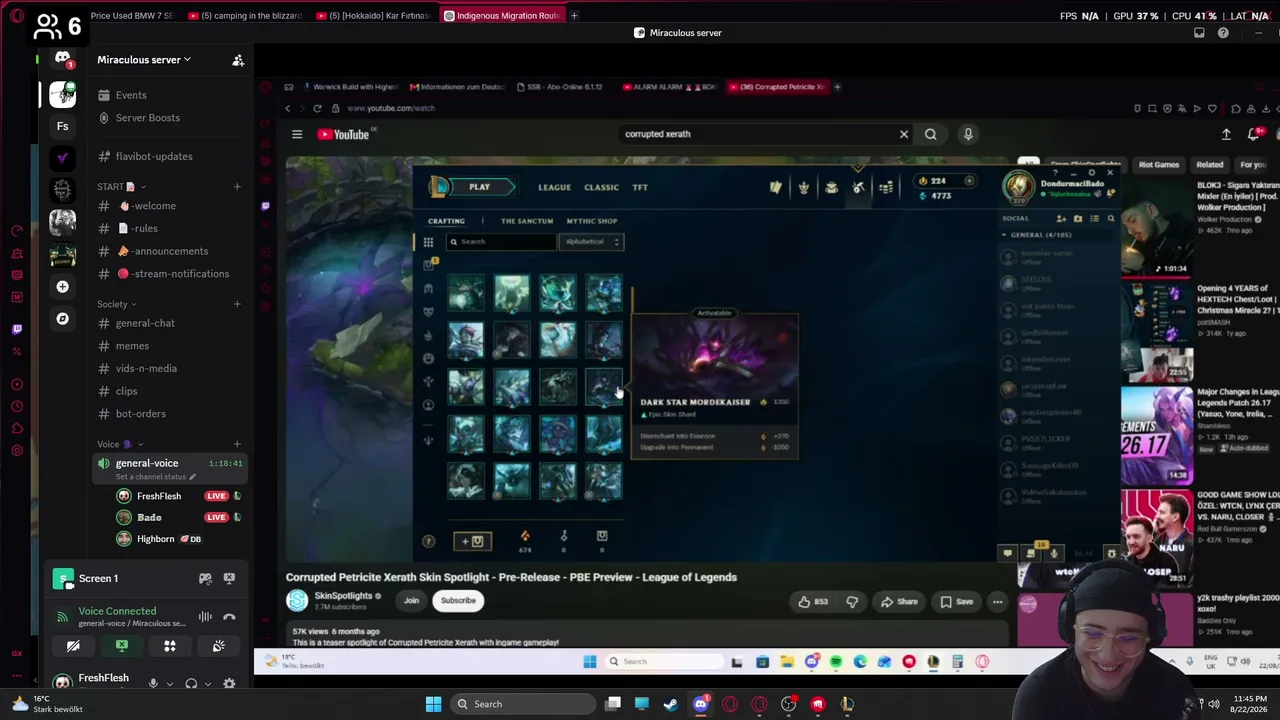Add a channel to START category

(237, 187)
